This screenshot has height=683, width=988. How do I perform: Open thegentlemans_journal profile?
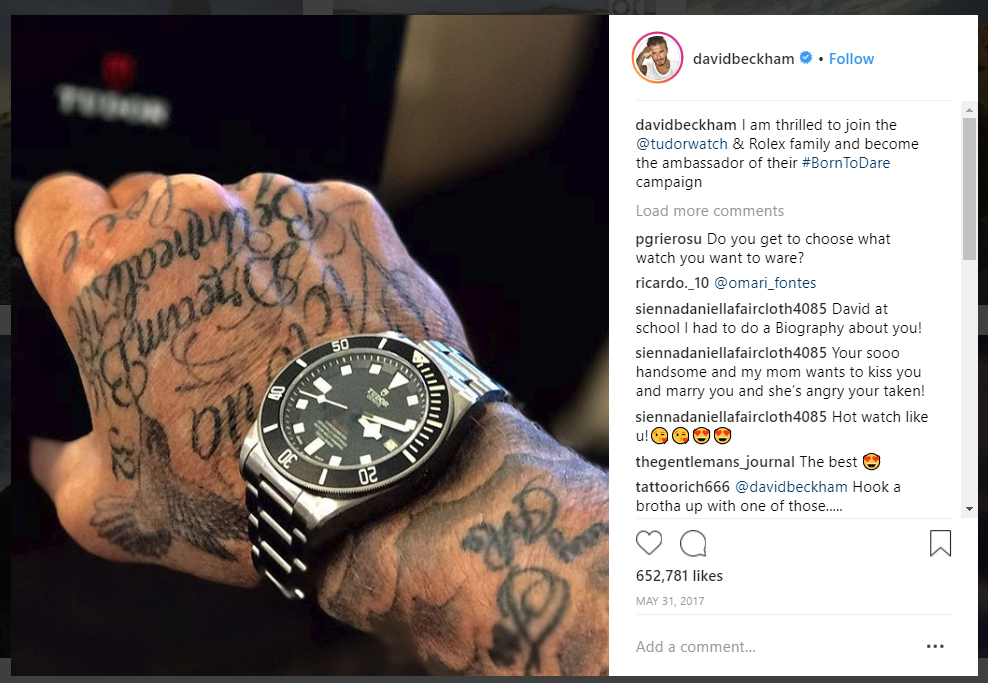[x=715, y=462]
